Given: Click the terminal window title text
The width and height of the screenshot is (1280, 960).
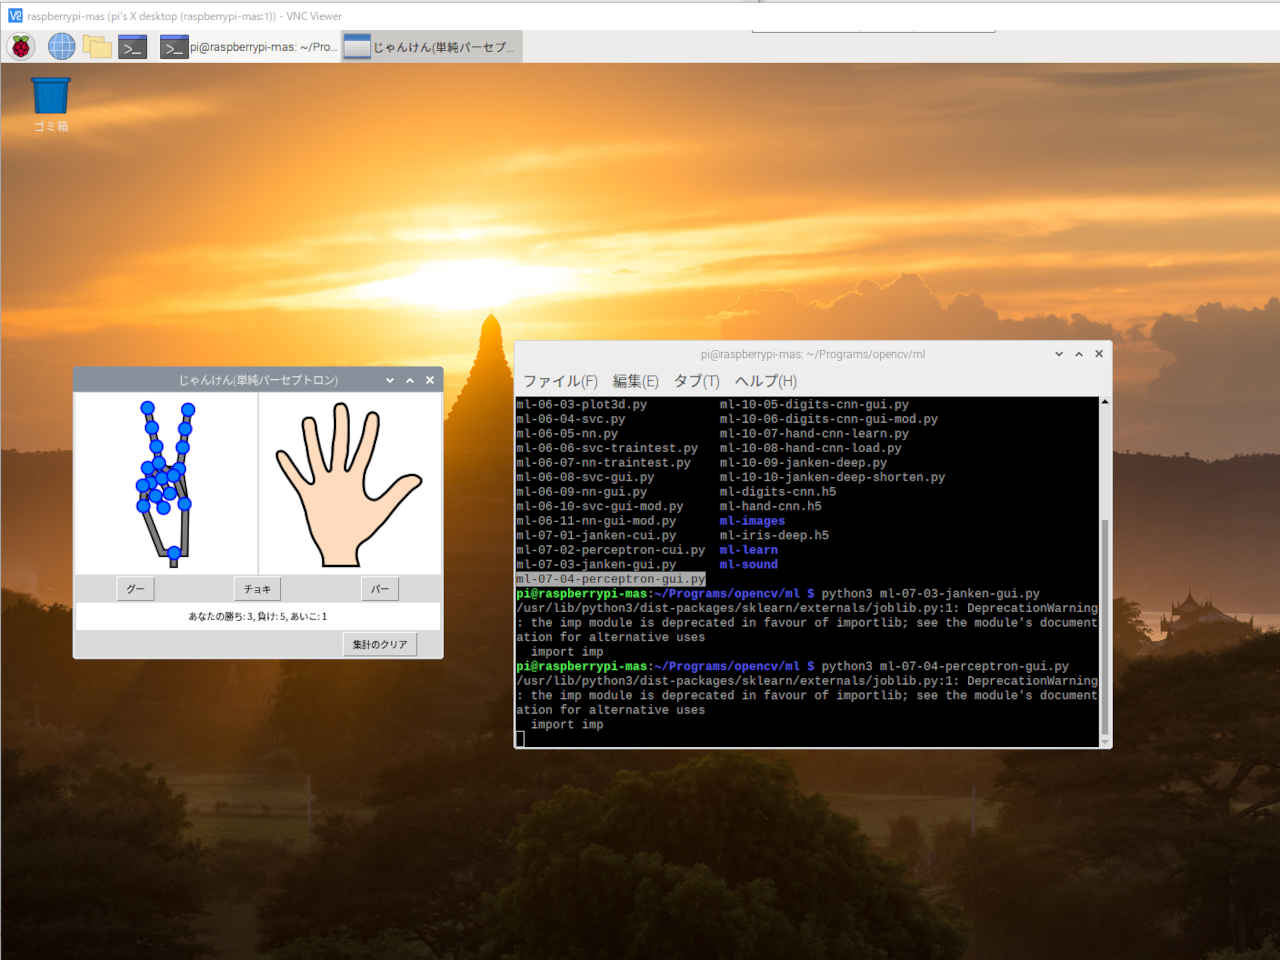Looking at the screenshot, I should tap(812, 354).
